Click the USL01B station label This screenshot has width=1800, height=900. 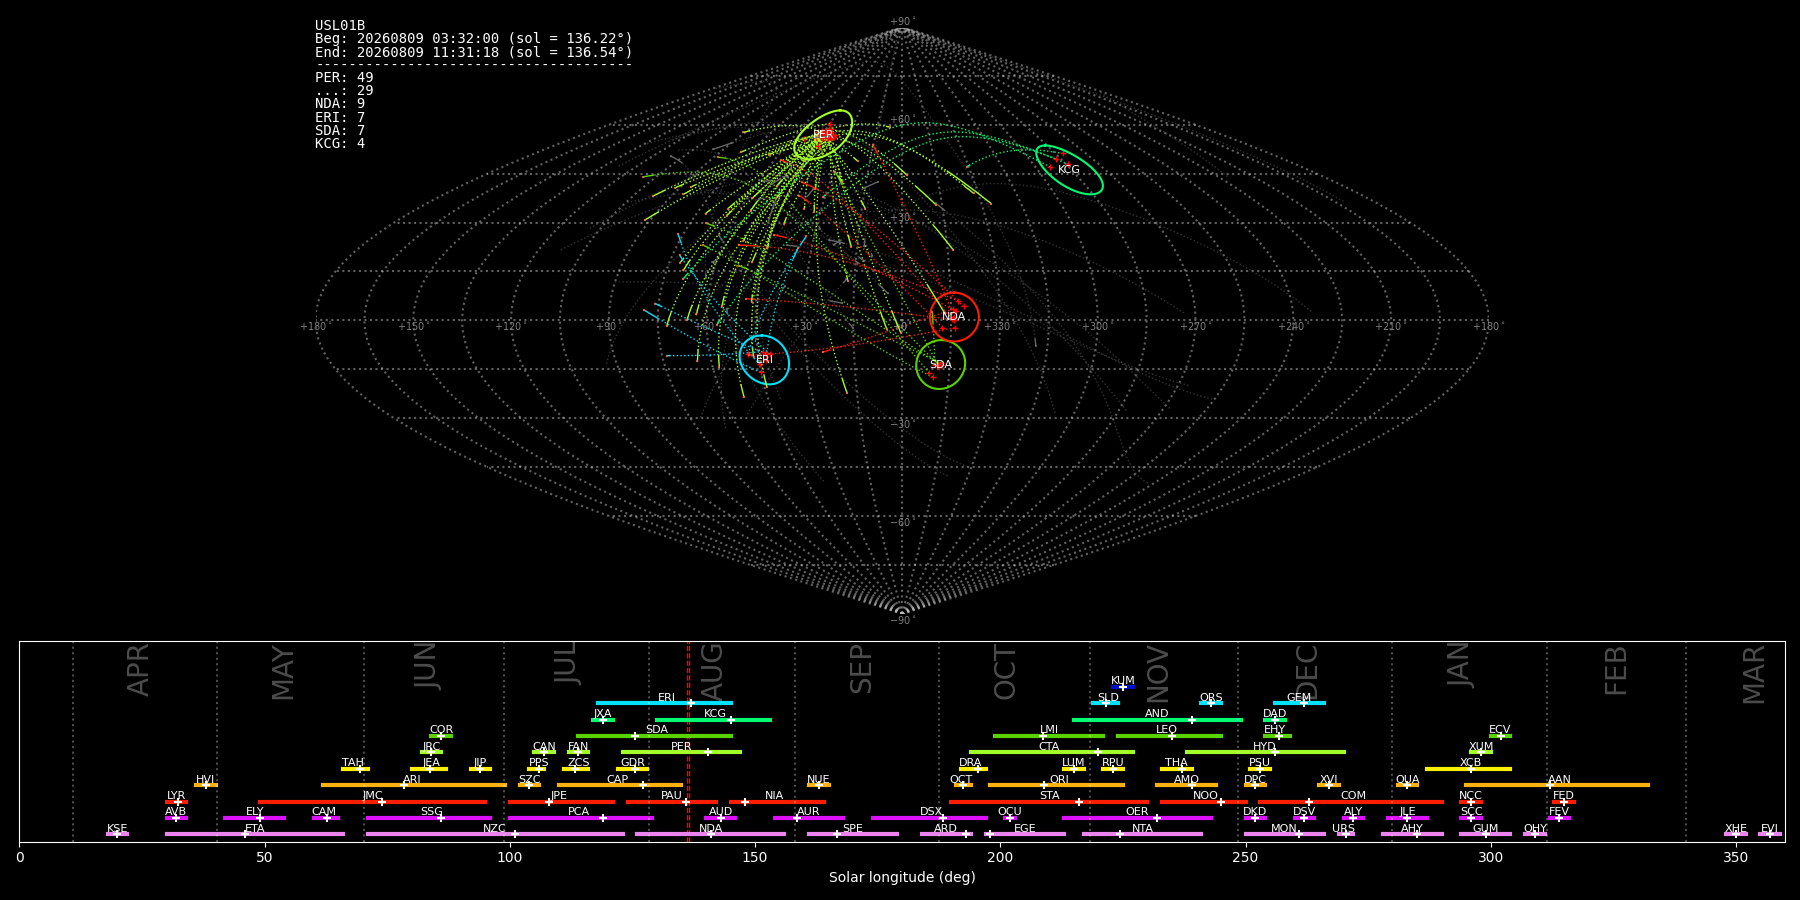coord(340,26)
